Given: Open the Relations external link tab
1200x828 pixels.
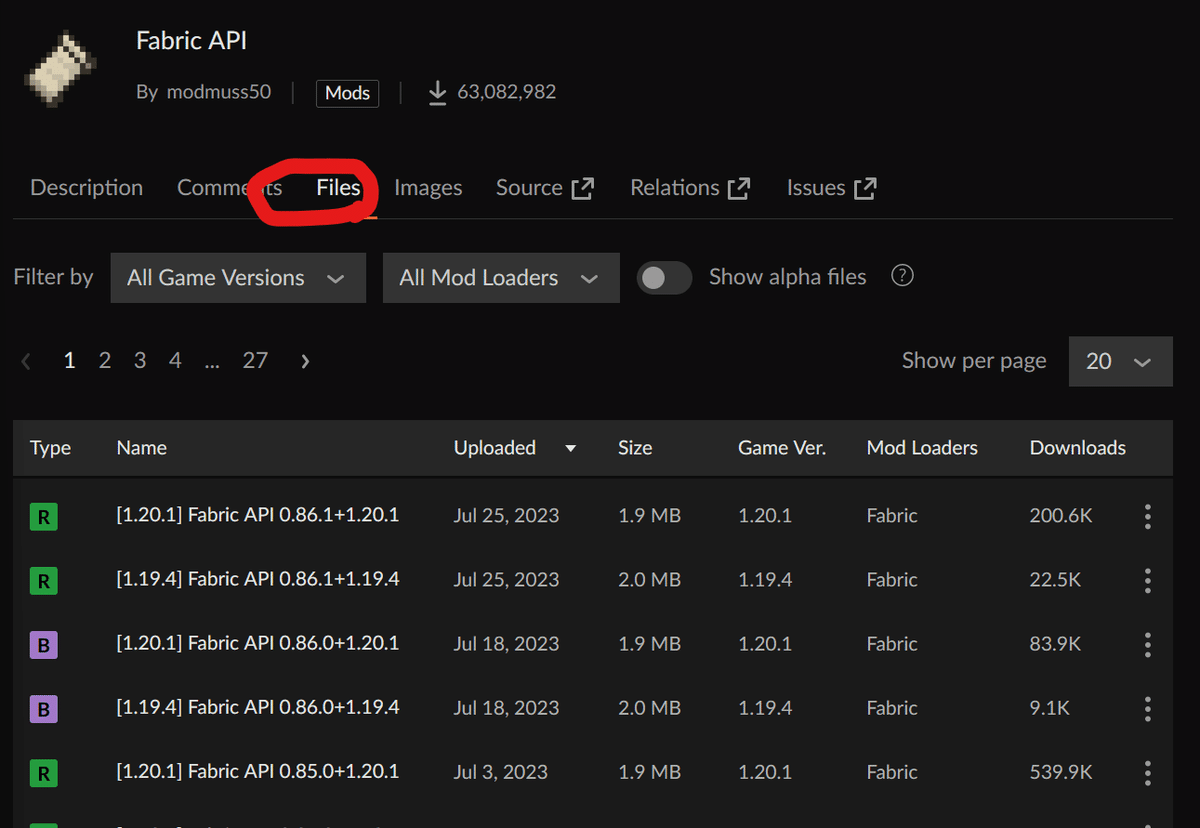Looking at the screenshot, I should coord(690,188).
